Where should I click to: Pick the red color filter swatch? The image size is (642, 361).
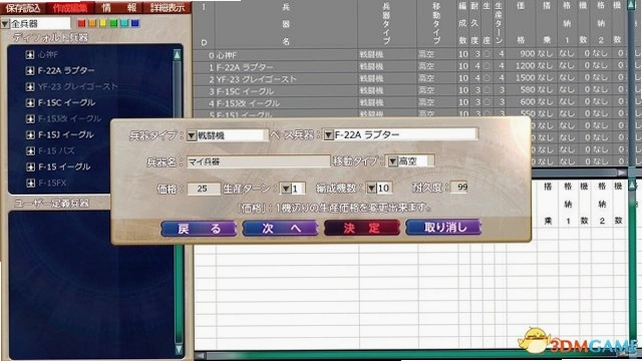[x=81, y=23]
